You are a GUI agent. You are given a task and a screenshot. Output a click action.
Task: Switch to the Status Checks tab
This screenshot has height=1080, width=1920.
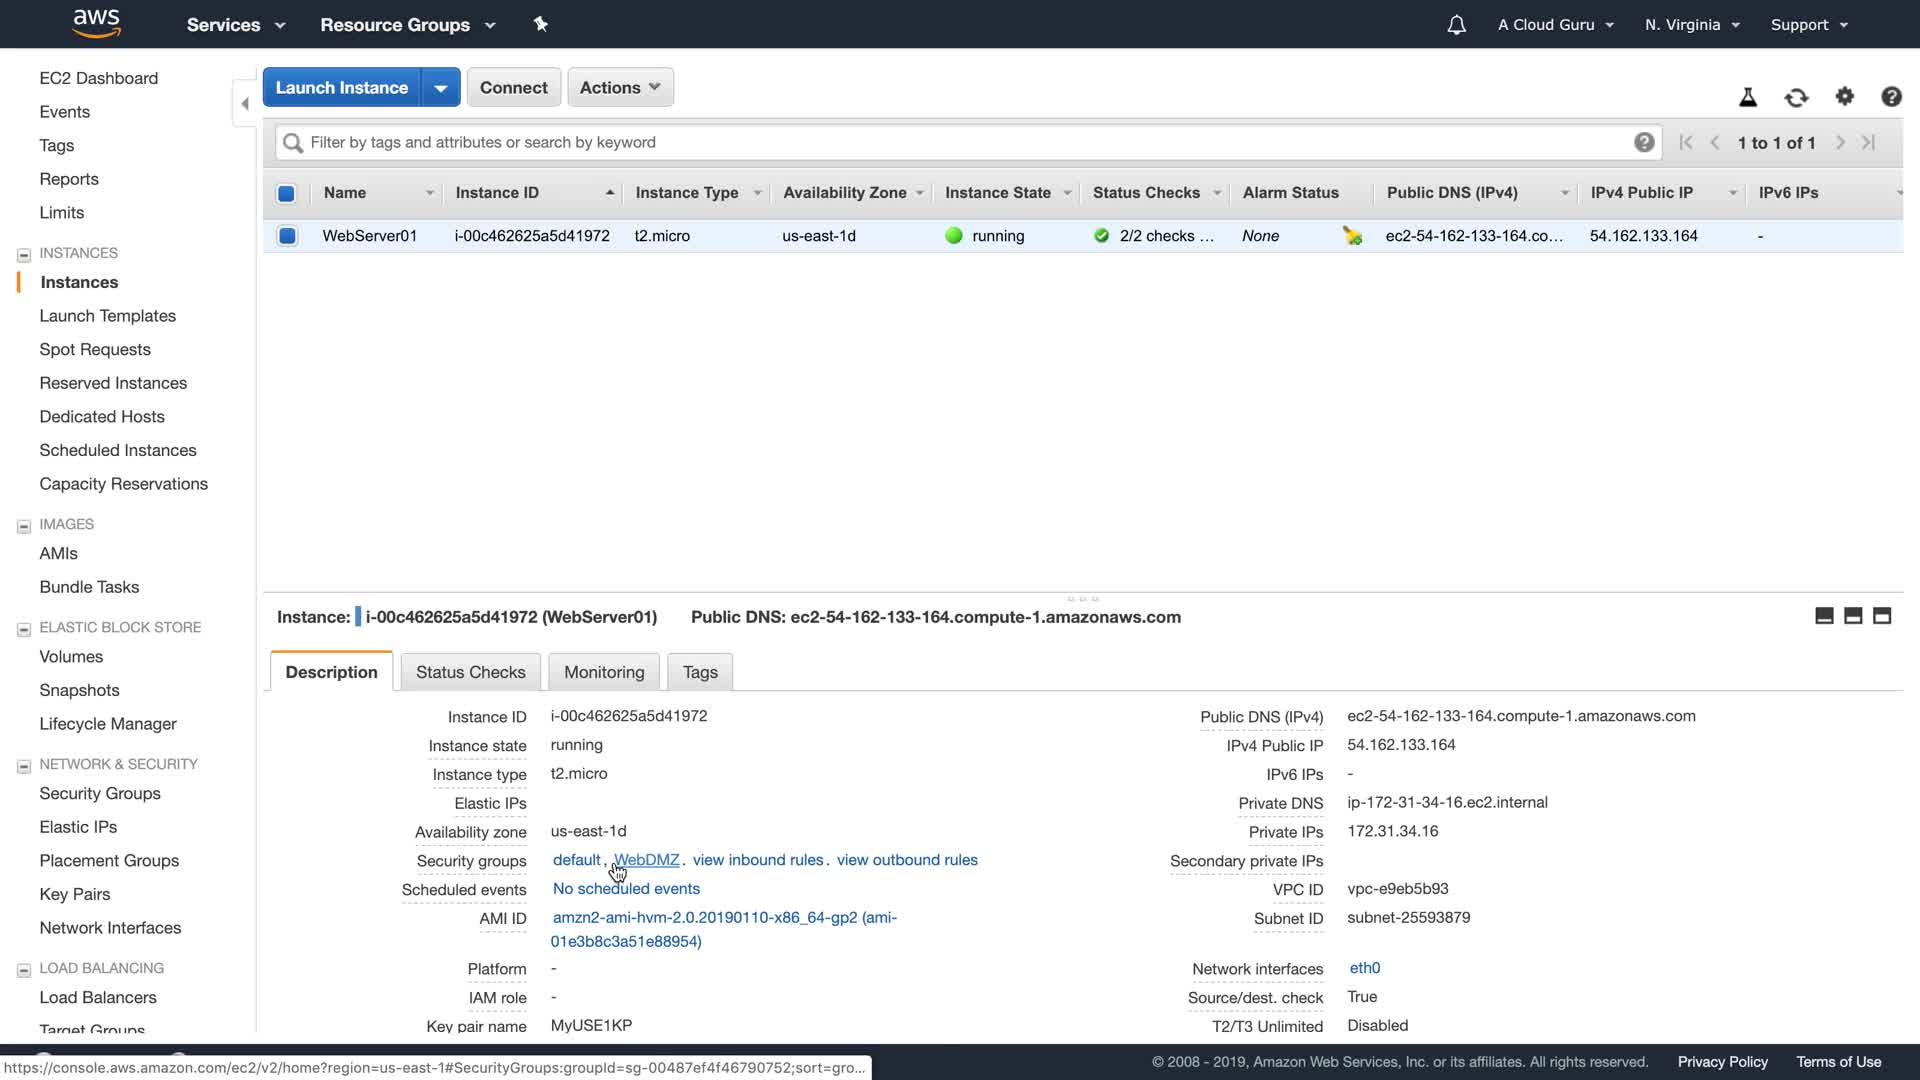(x=470, y=672)
